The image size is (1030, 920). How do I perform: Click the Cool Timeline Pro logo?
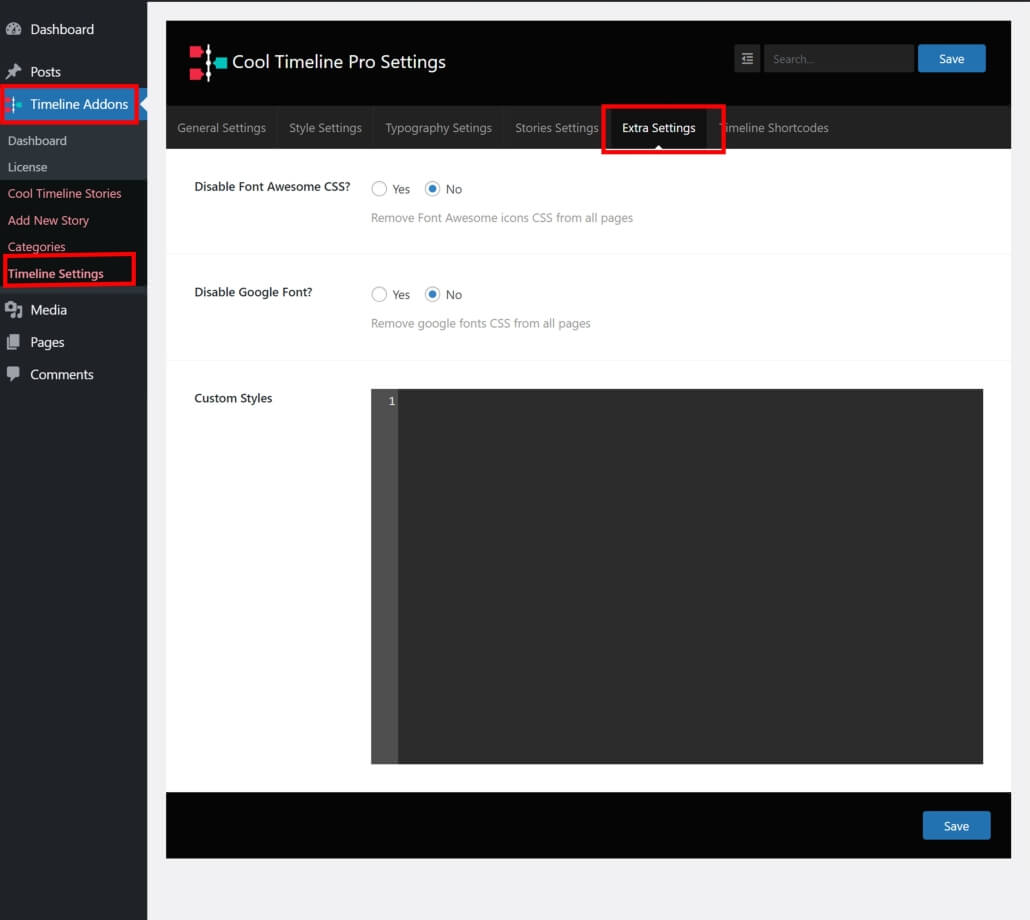click(x=208, y=62)
